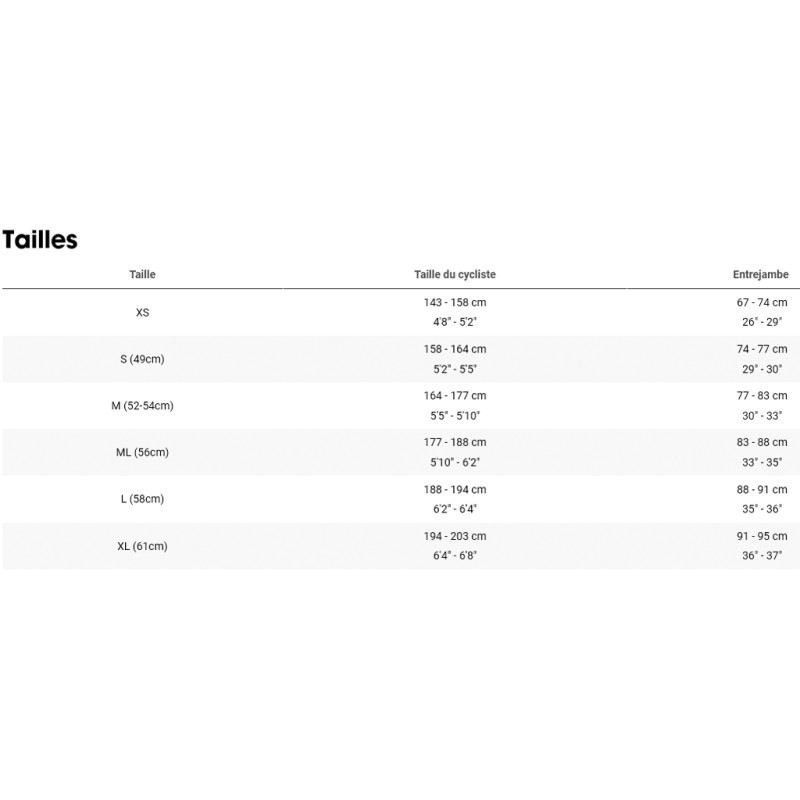
Task: Select the 158 - 164 cm rider height
Action: [x=455, y=349]
